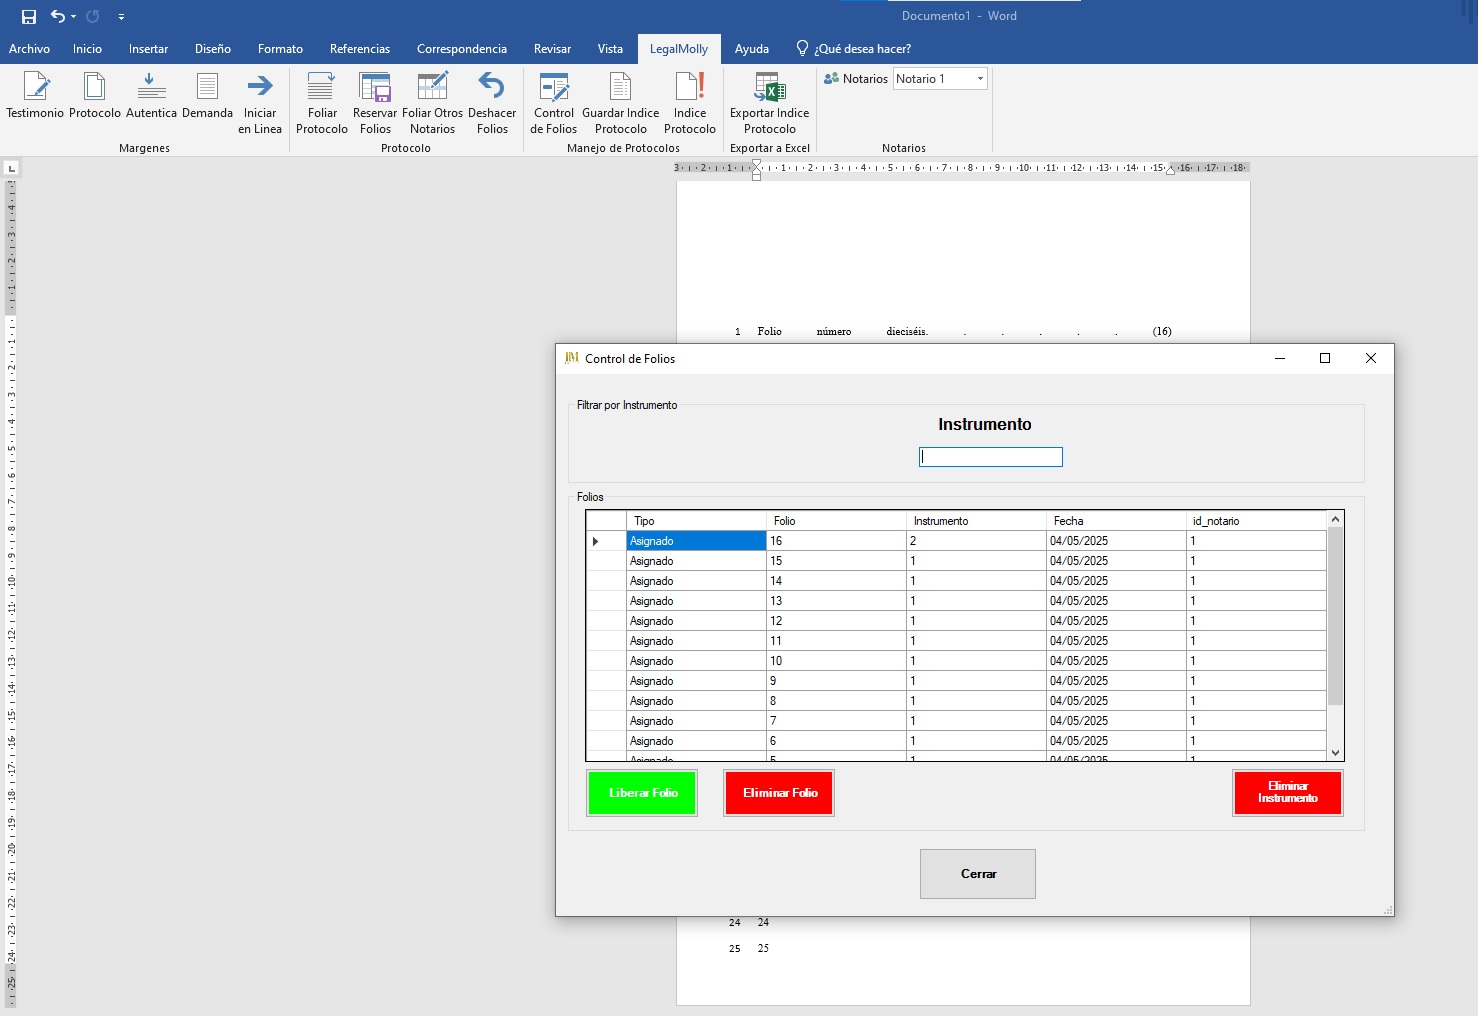The width and height of the screenshot is (1478, 1016).
Task: Select the Folio 10 cell
Action: [x=836, y=661]
